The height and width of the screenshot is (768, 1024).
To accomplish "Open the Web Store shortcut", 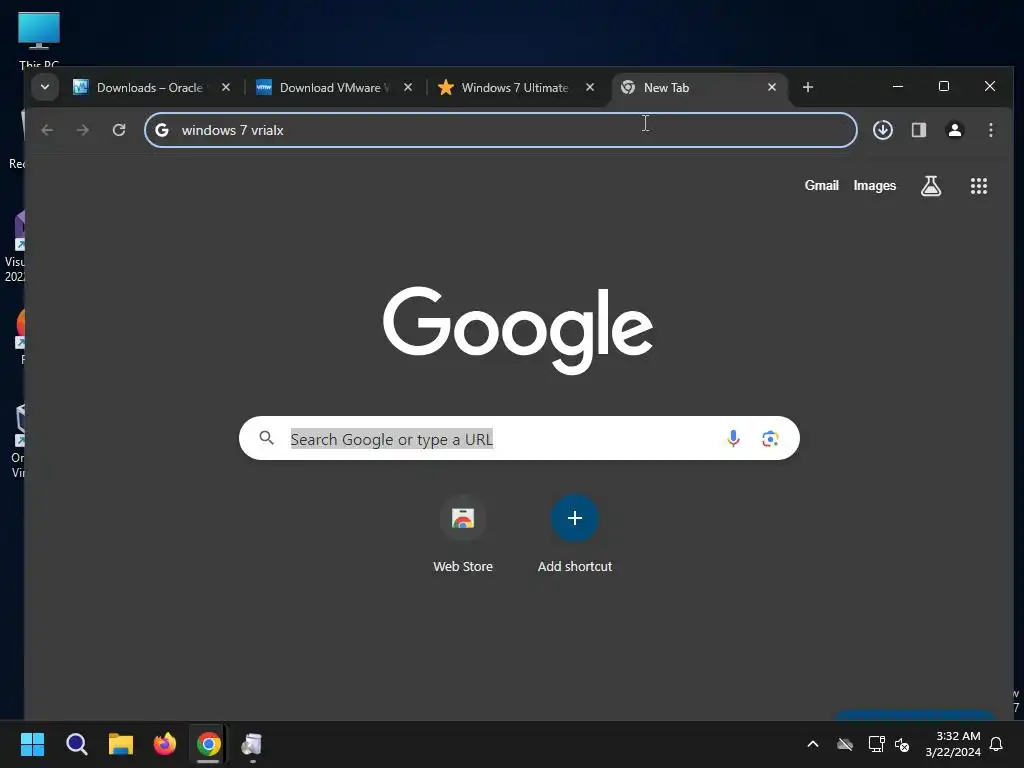I will pos(463,534).
